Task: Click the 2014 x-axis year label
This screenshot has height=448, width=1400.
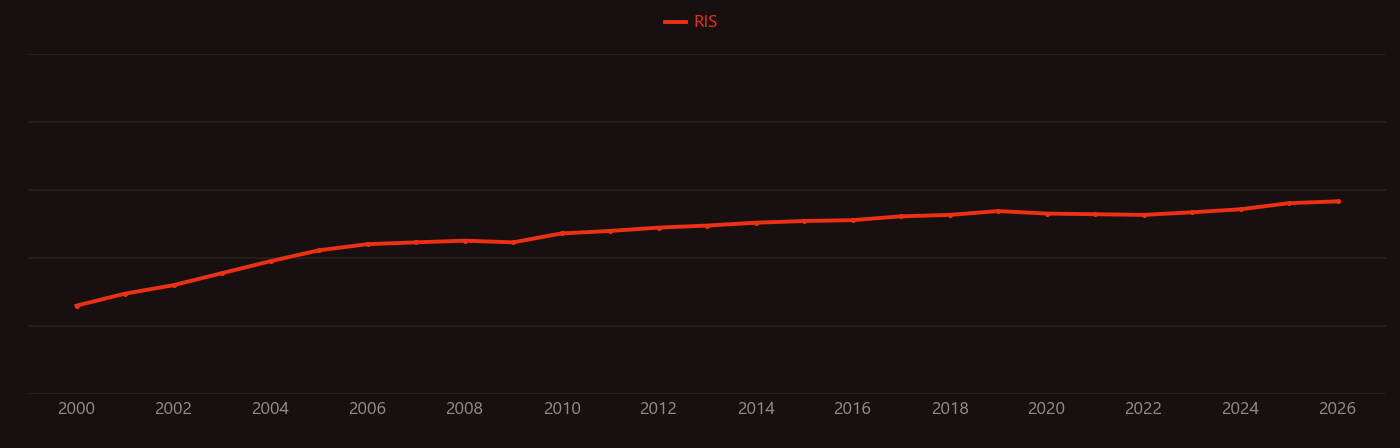Action: [756, 409]
